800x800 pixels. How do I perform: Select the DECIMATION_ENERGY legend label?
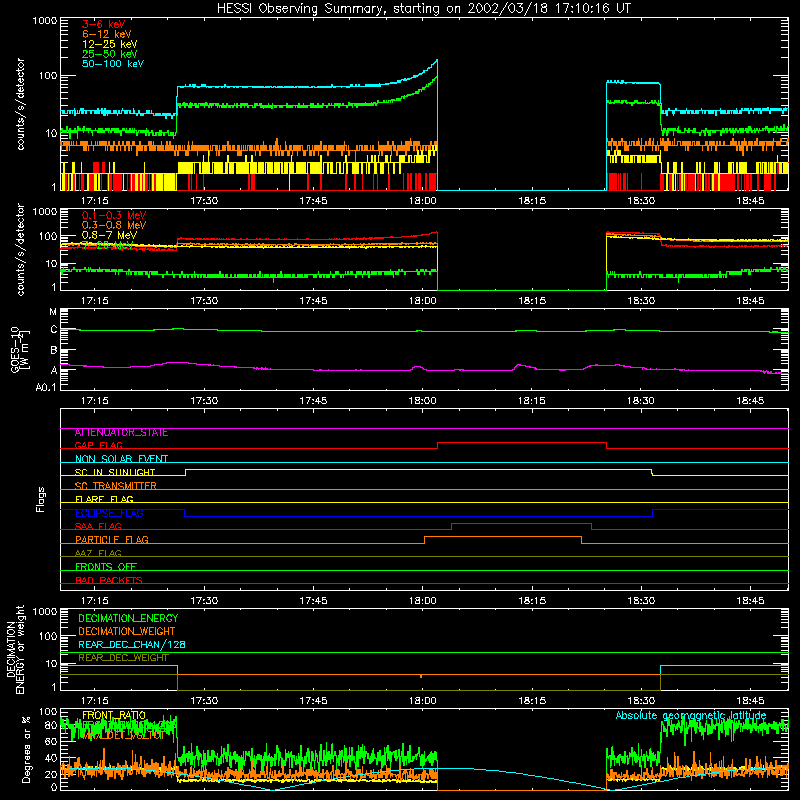point(128,618)
